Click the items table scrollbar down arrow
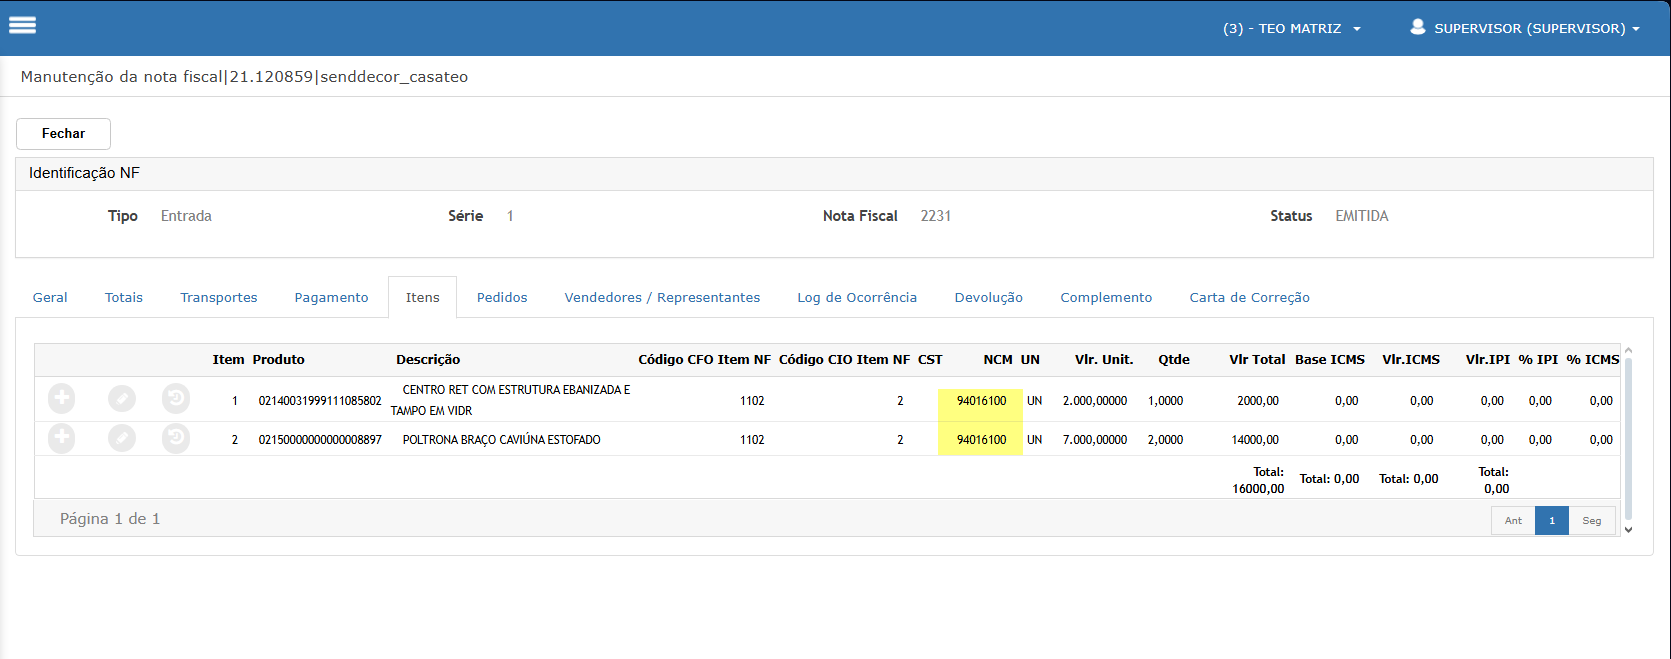 [1628, 529]
